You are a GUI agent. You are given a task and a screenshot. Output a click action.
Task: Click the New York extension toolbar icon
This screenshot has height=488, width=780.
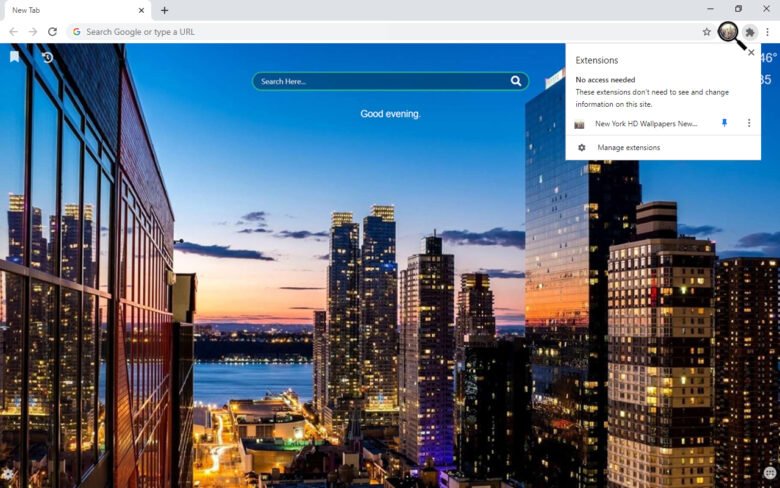(x=728, y=32)
